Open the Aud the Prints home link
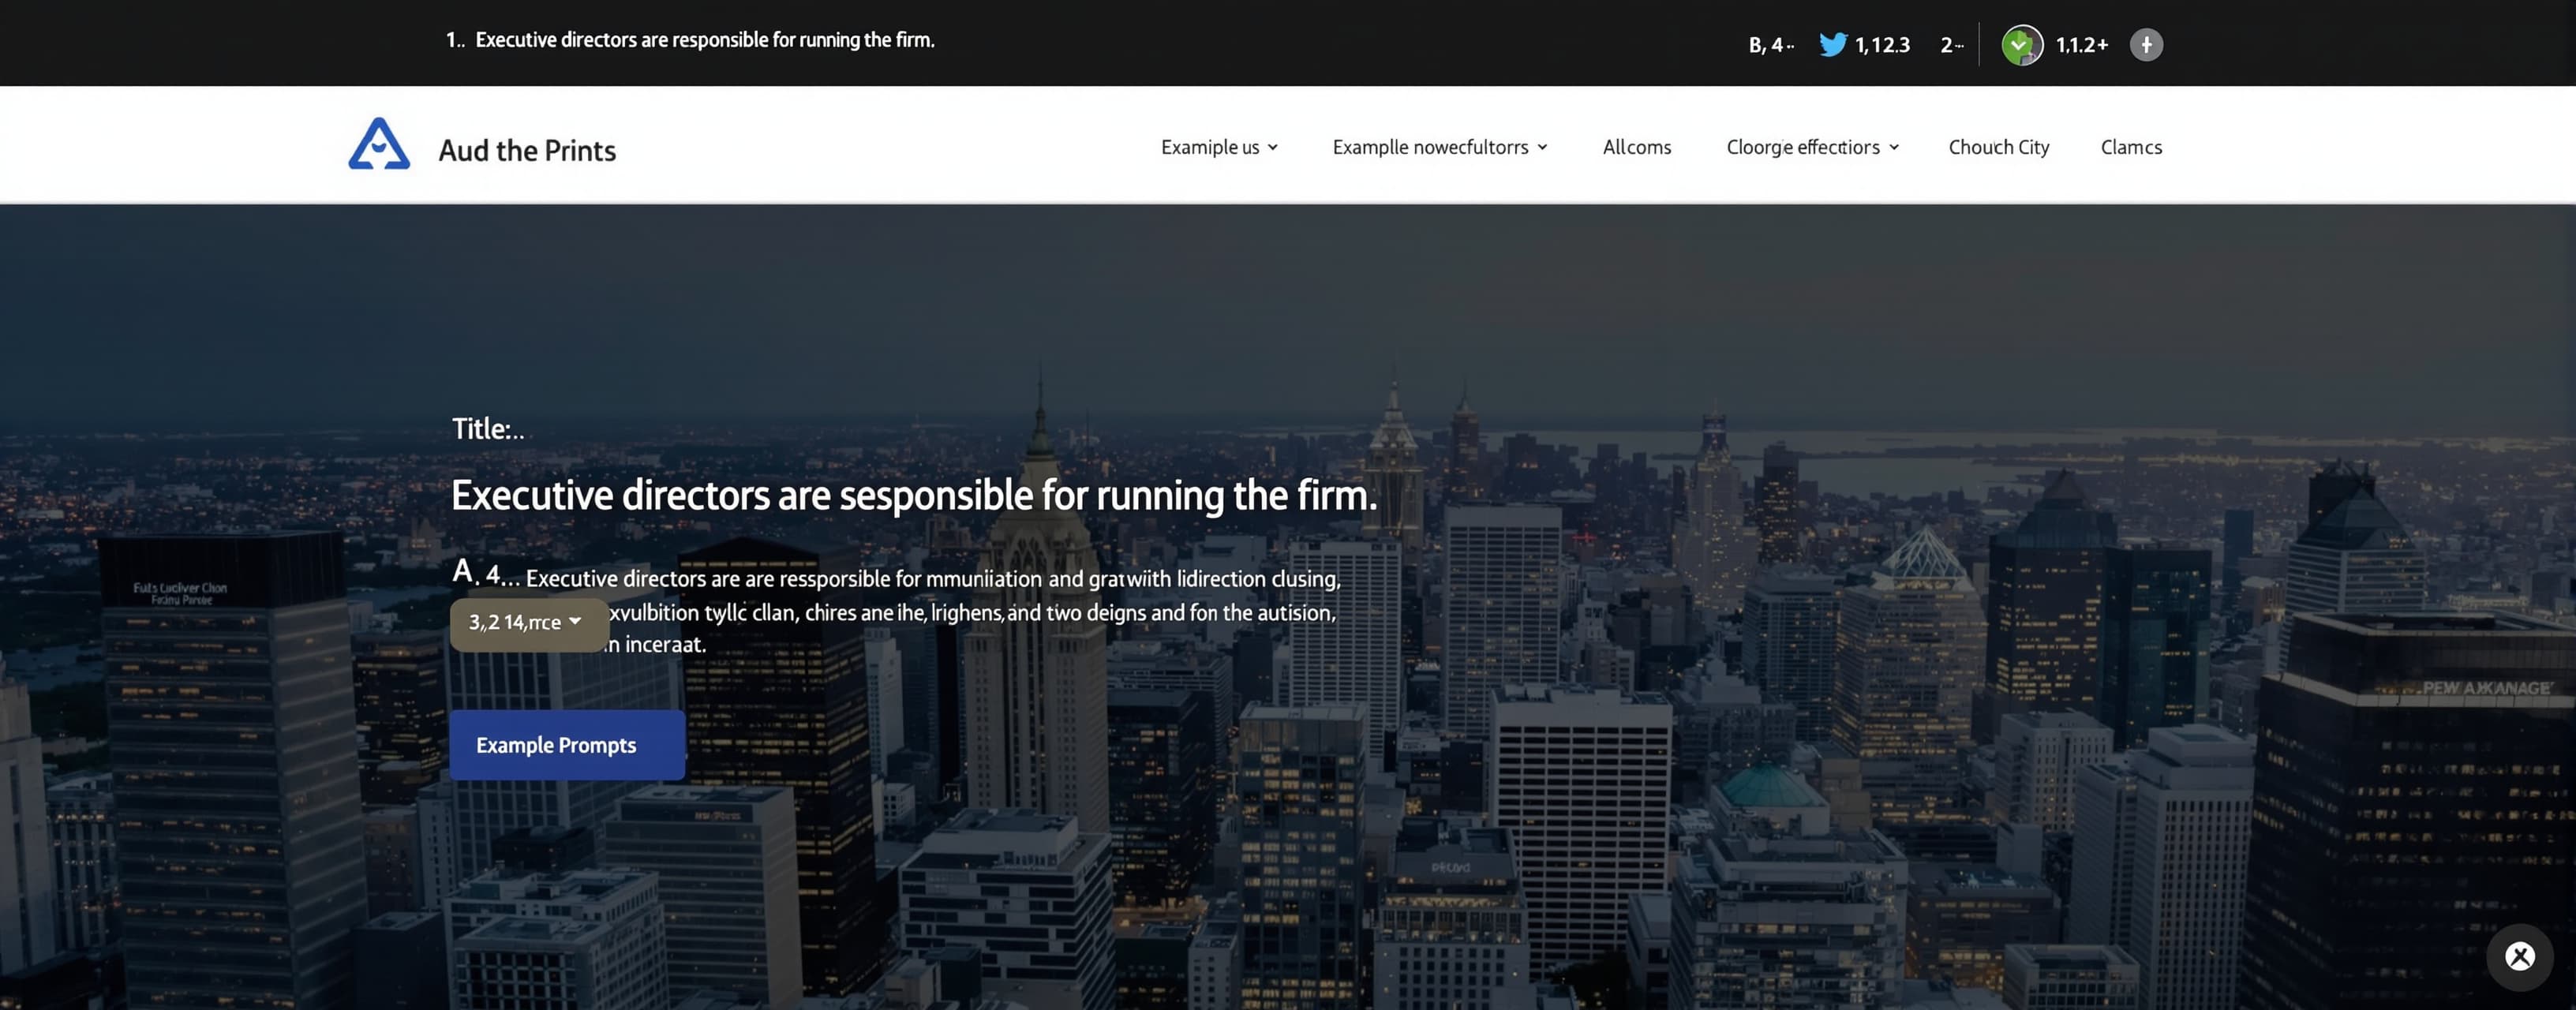The image size is (2576, 1010). [527, 150]
